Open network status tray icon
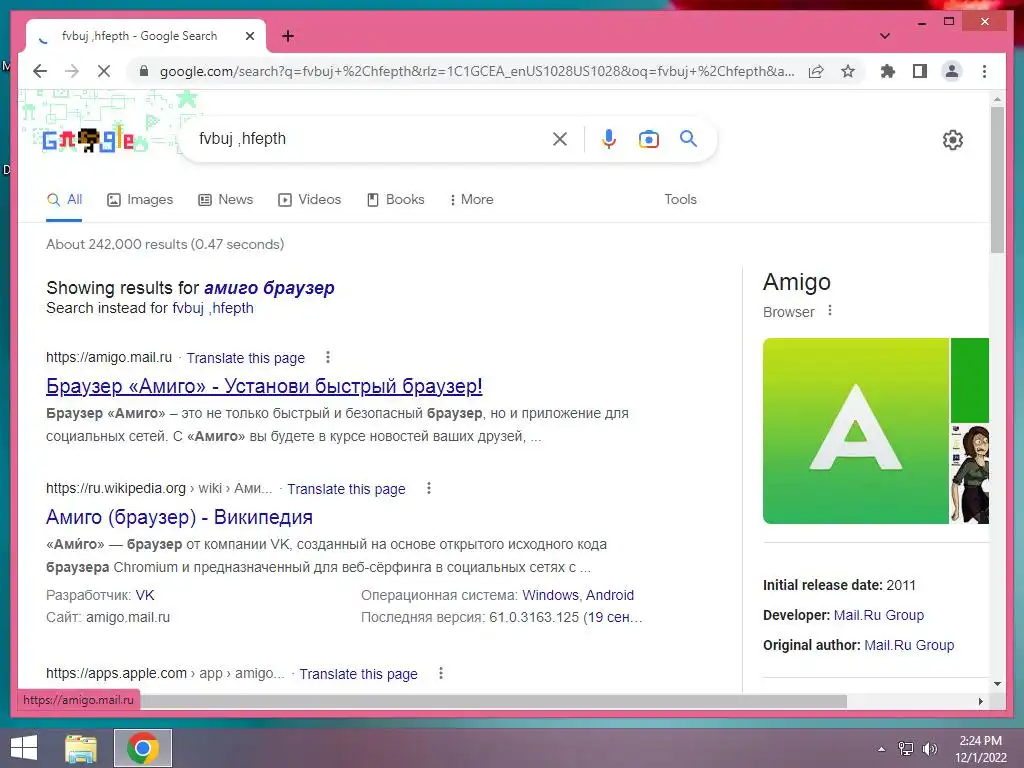This screenshot has height=768, width=1024. [x=906, y=749]
